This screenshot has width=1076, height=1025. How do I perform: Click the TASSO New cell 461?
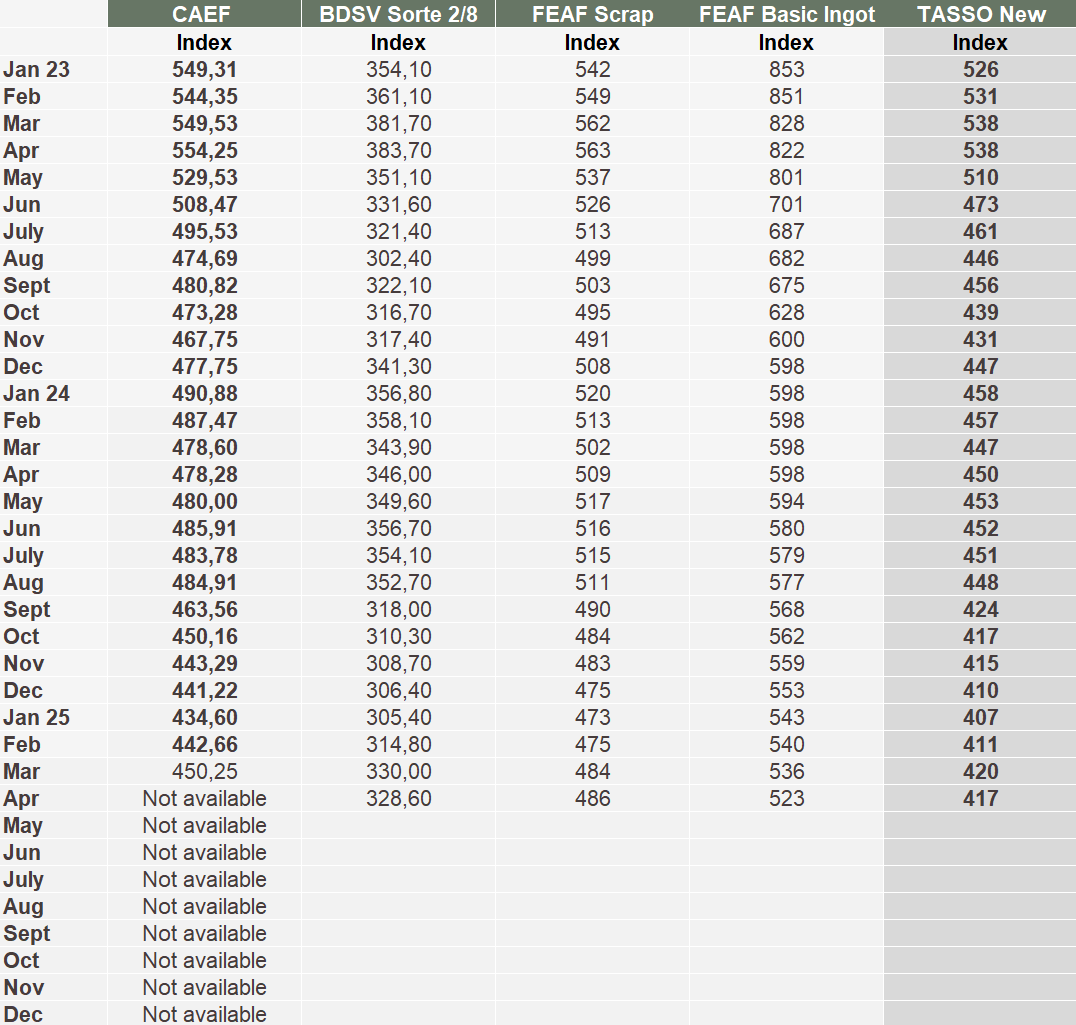(x=981, y=231)
